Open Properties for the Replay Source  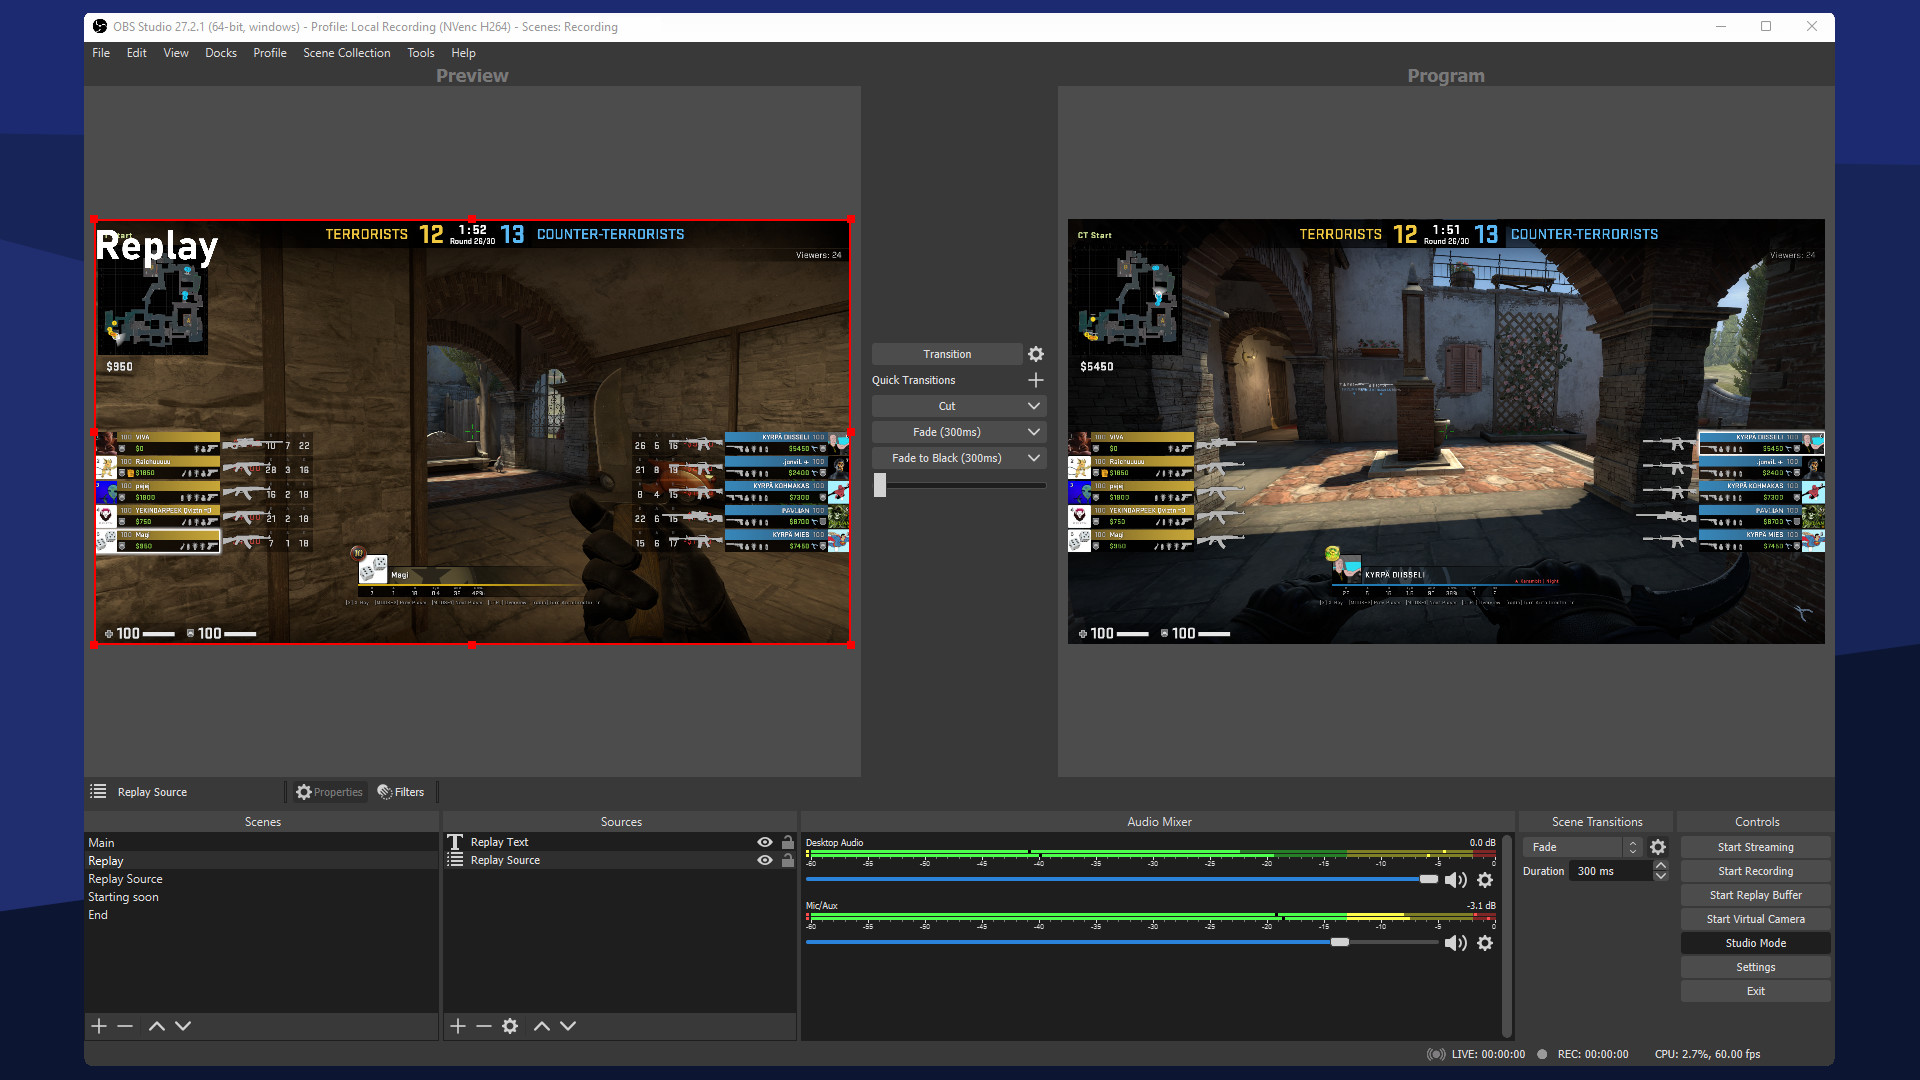point(329,791)
